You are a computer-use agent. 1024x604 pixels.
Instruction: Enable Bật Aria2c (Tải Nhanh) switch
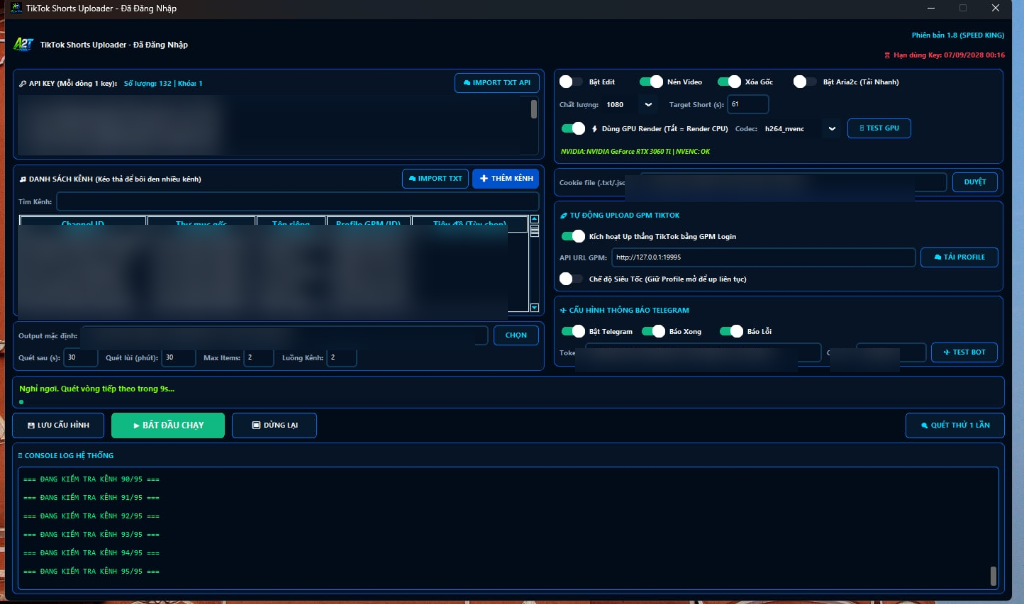point(804,82)
